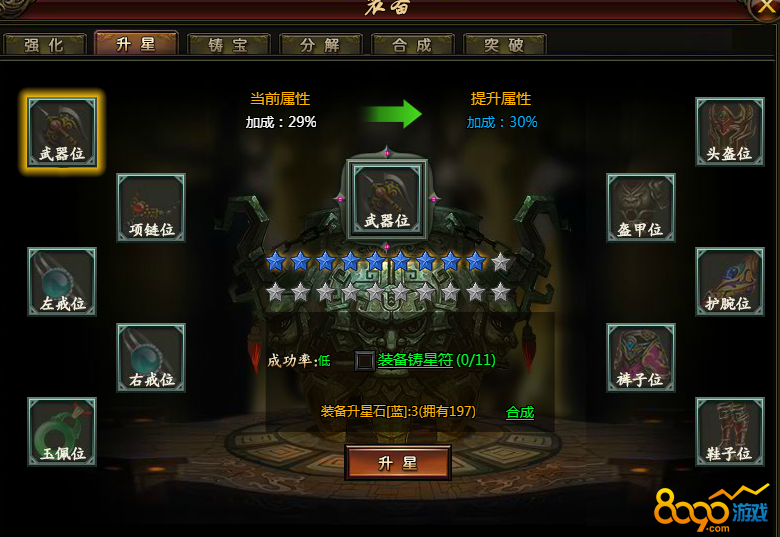Image resolution: width=780 pixels, height=537 pixels.
Task: Click the center 武器位 equipment slot
Action: [387, 199]
